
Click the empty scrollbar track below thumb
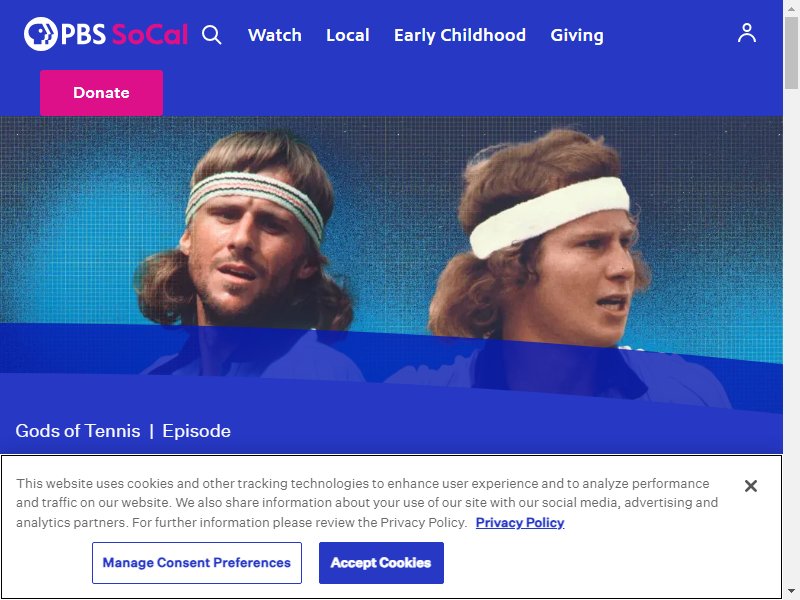[x=791, y=337]
